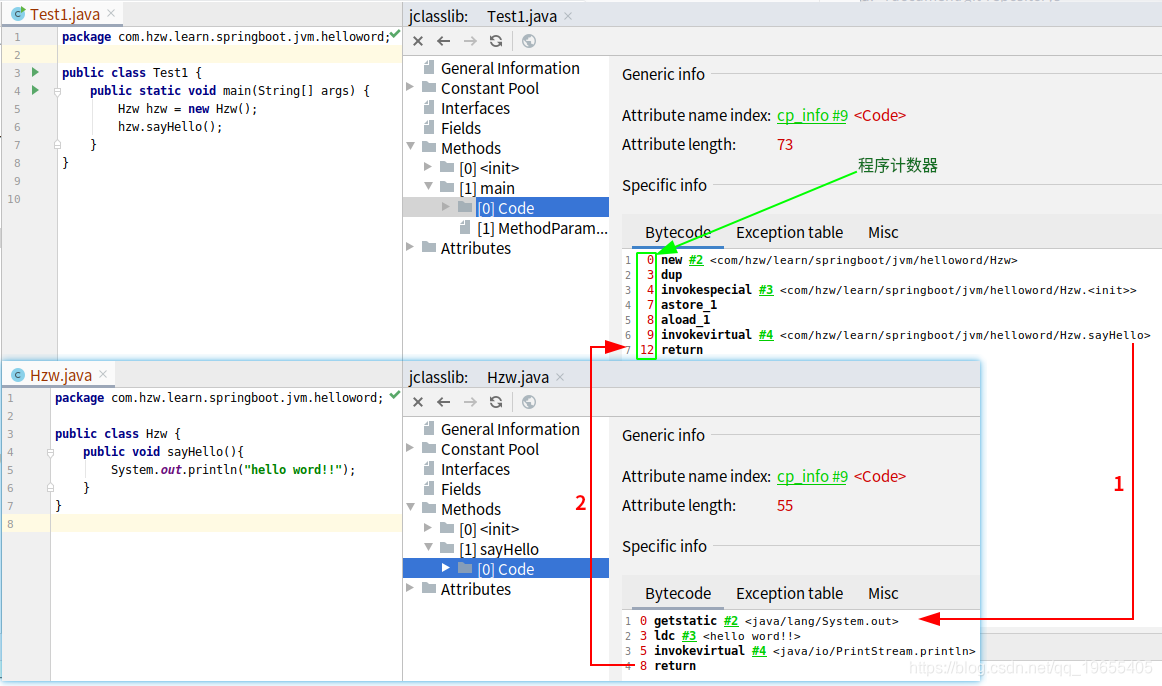1162x686 pixels.
Task: Open Misc tab in the Test1 Code view
Action: [x=883, y=233]
